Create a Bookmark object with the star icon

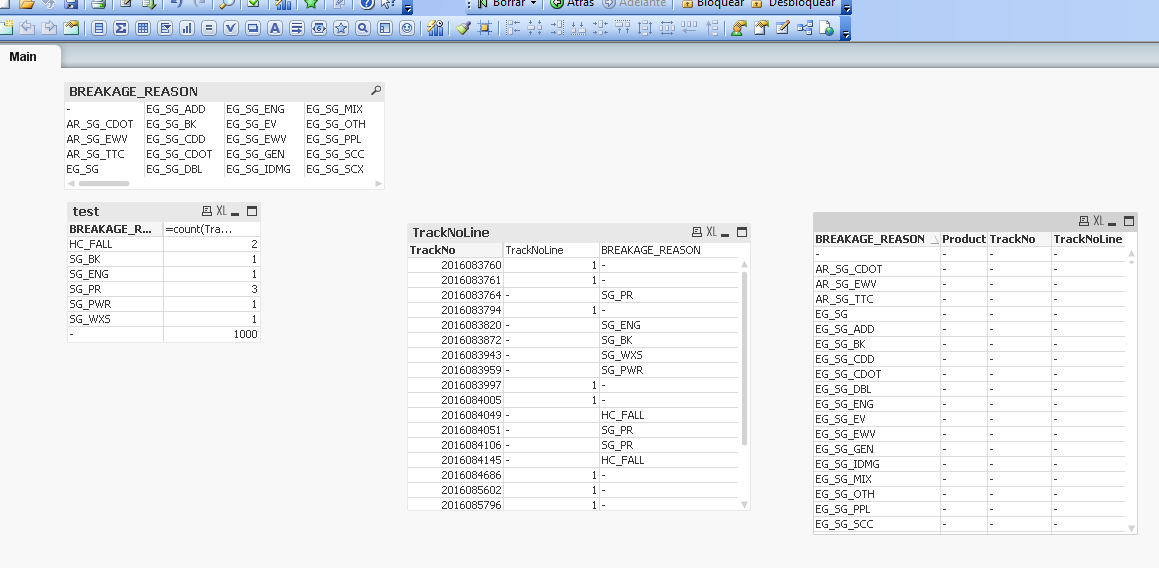(x=341, y=28)
